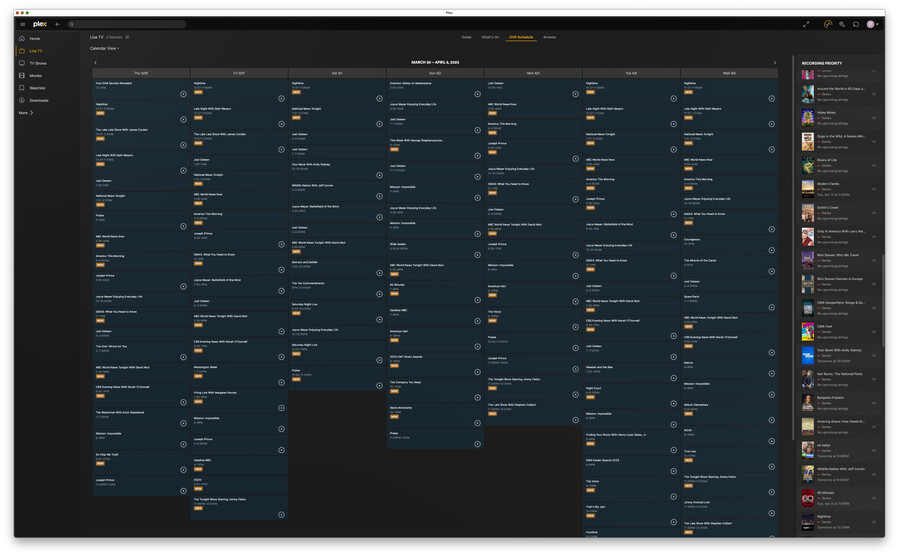This screenshot has height=556, width=899.
Task: Open Your Move With Andy Stanley Saturday entry
Action: point(337,170)
